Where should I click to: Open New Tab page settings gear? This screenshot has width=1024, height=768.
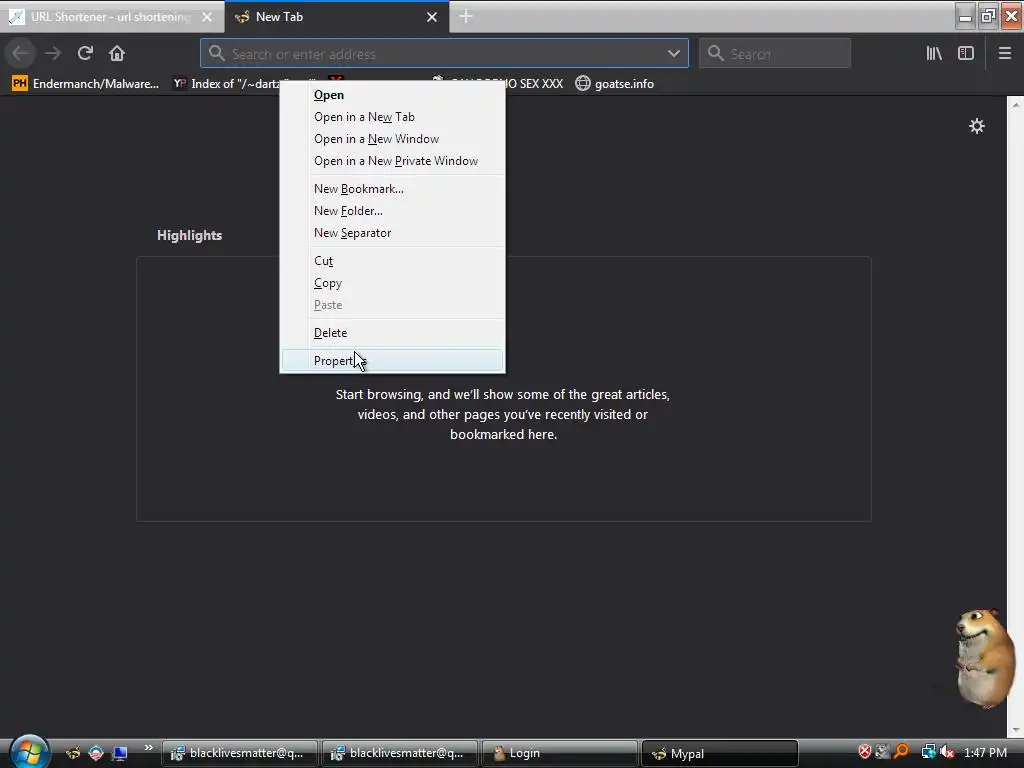click(976, 126)
